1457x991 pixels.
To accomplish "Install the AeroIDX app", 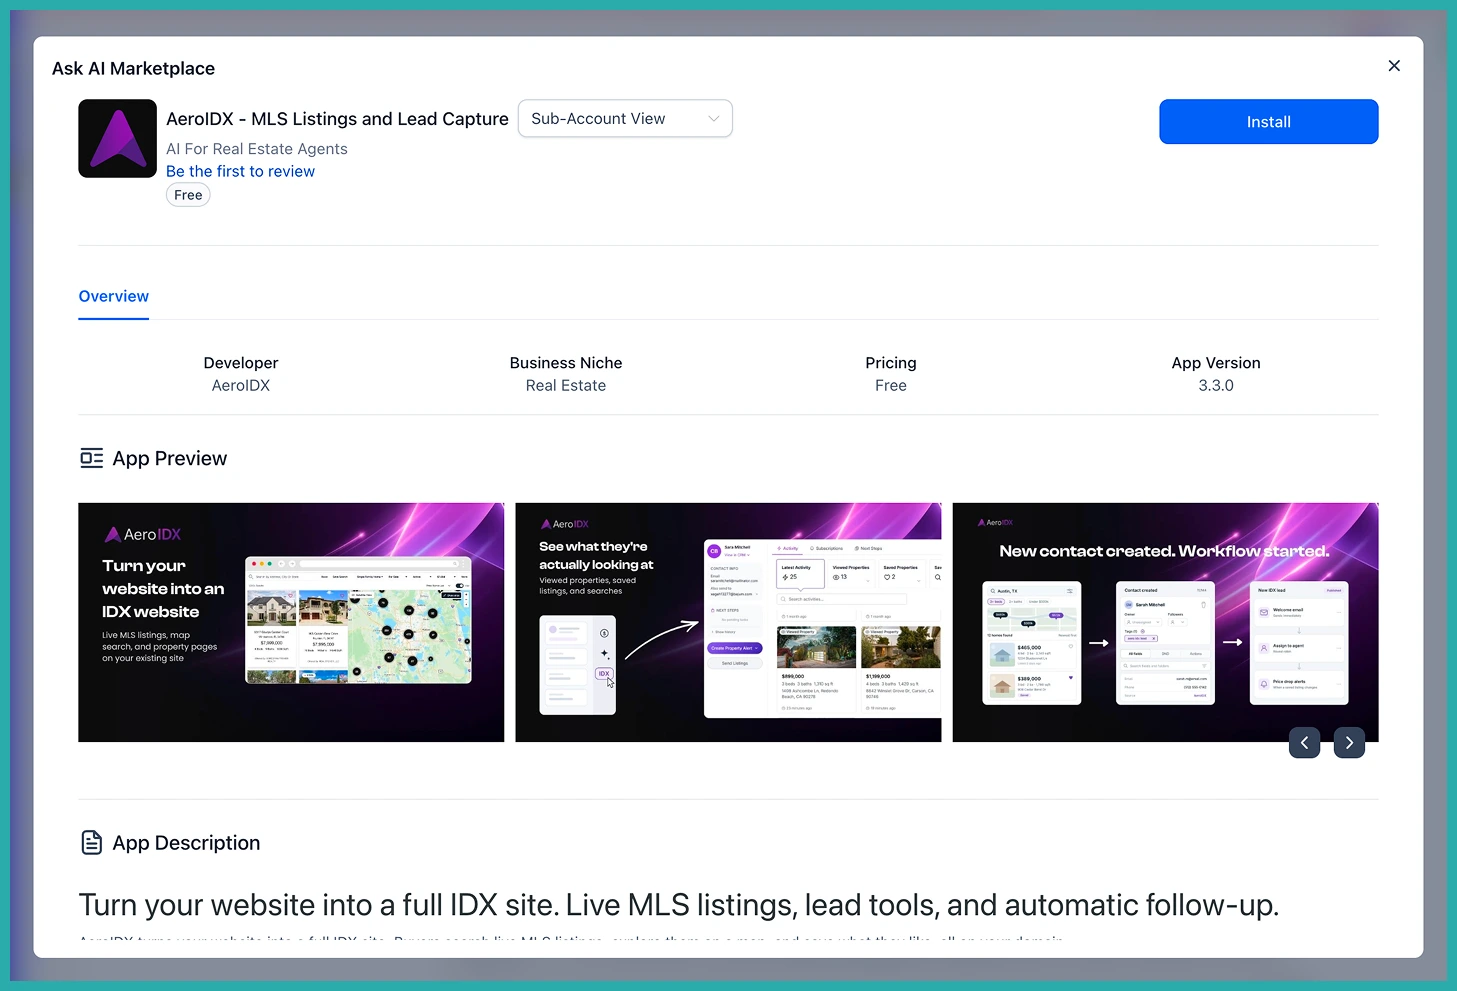I will pos(1268,121).
